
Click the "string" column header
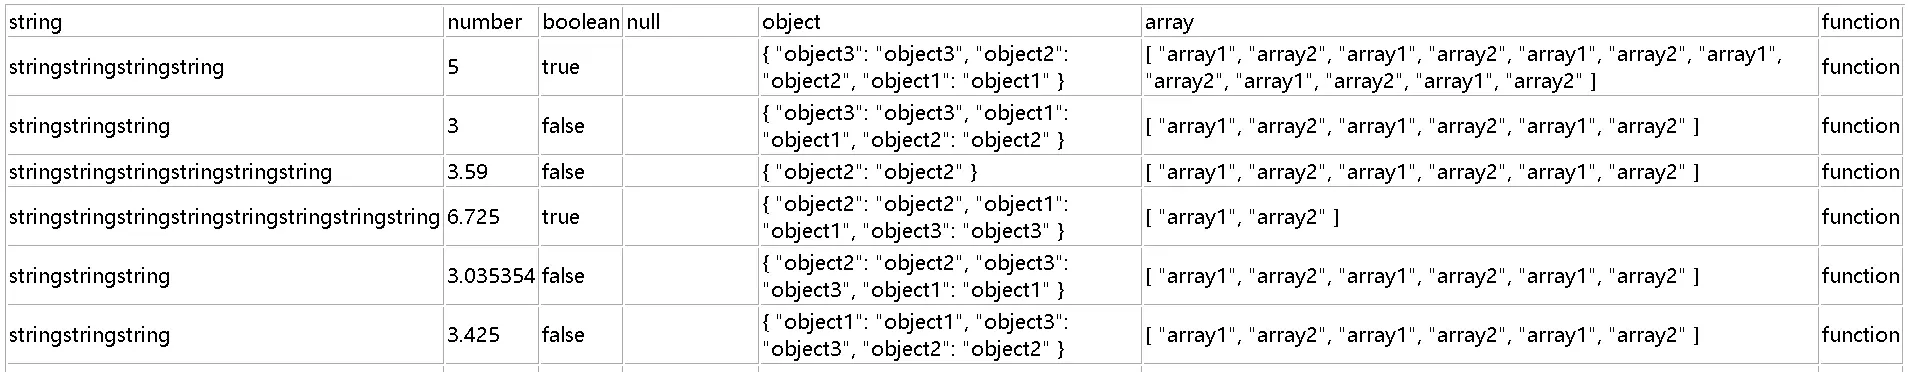[225, 22]
